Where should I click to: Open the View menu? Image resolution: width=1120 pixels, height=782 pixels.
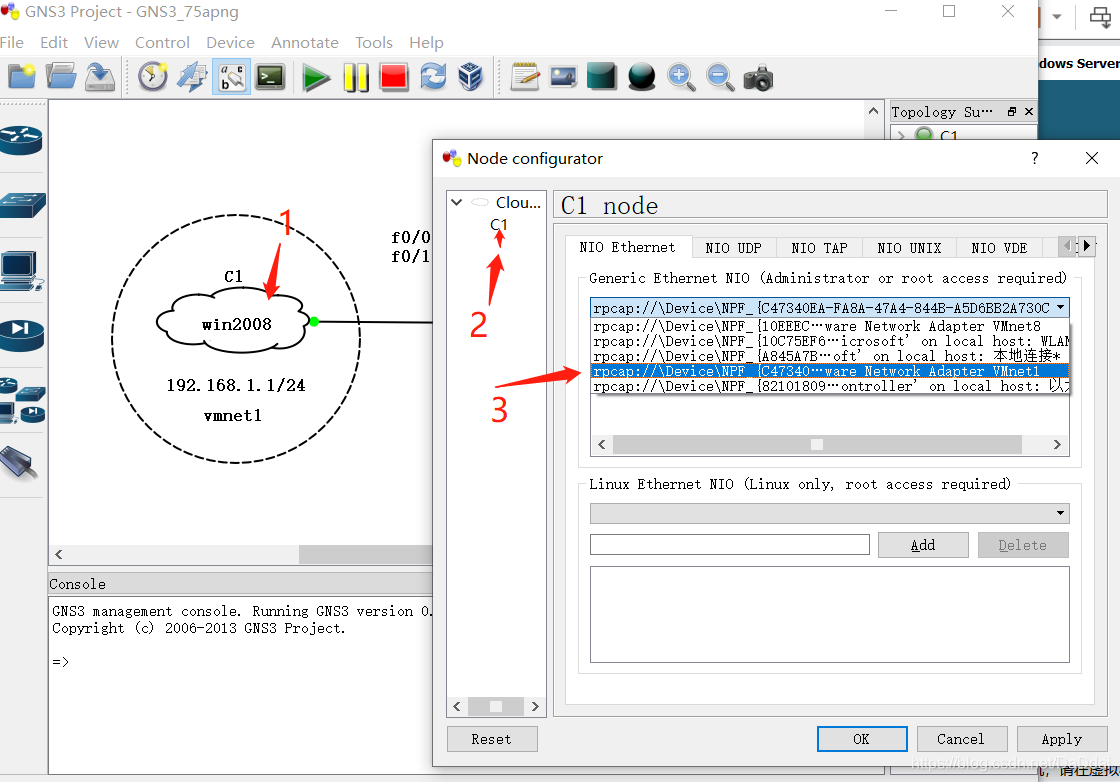101,43
